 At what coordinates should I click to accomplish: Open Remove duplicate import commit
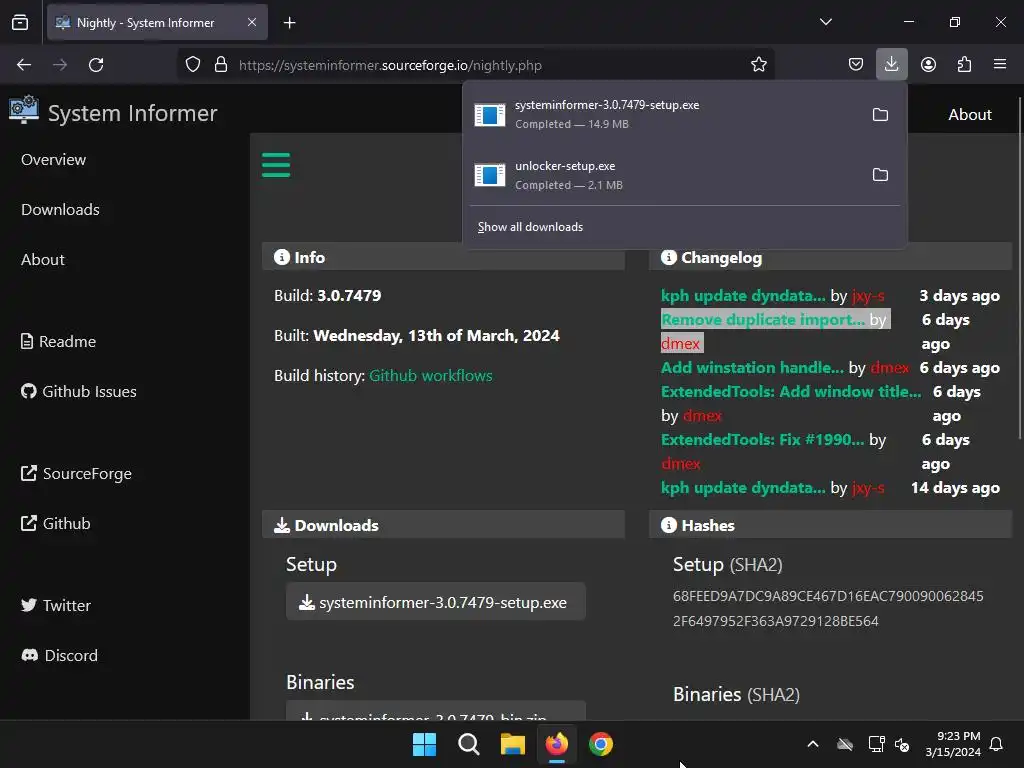coord(763,319)
